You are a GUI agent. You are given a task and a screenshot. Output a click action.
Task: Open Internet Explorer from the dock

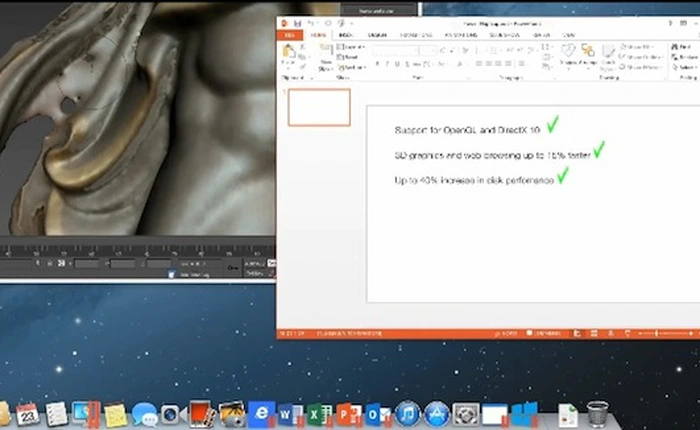pyautogui.click(x=261, y=413)
